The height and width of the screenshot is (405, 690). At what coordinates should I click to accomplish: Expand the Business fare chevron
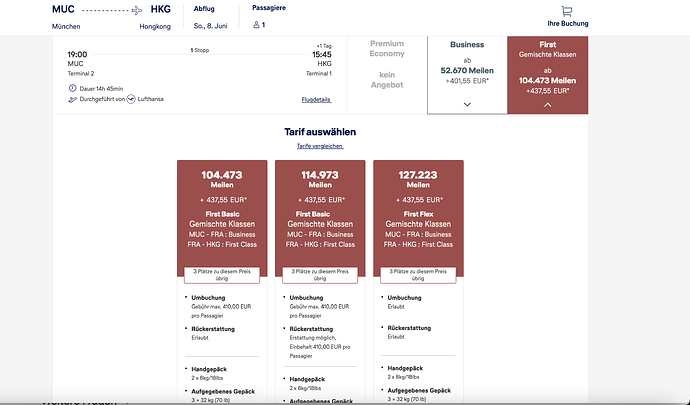467,104
